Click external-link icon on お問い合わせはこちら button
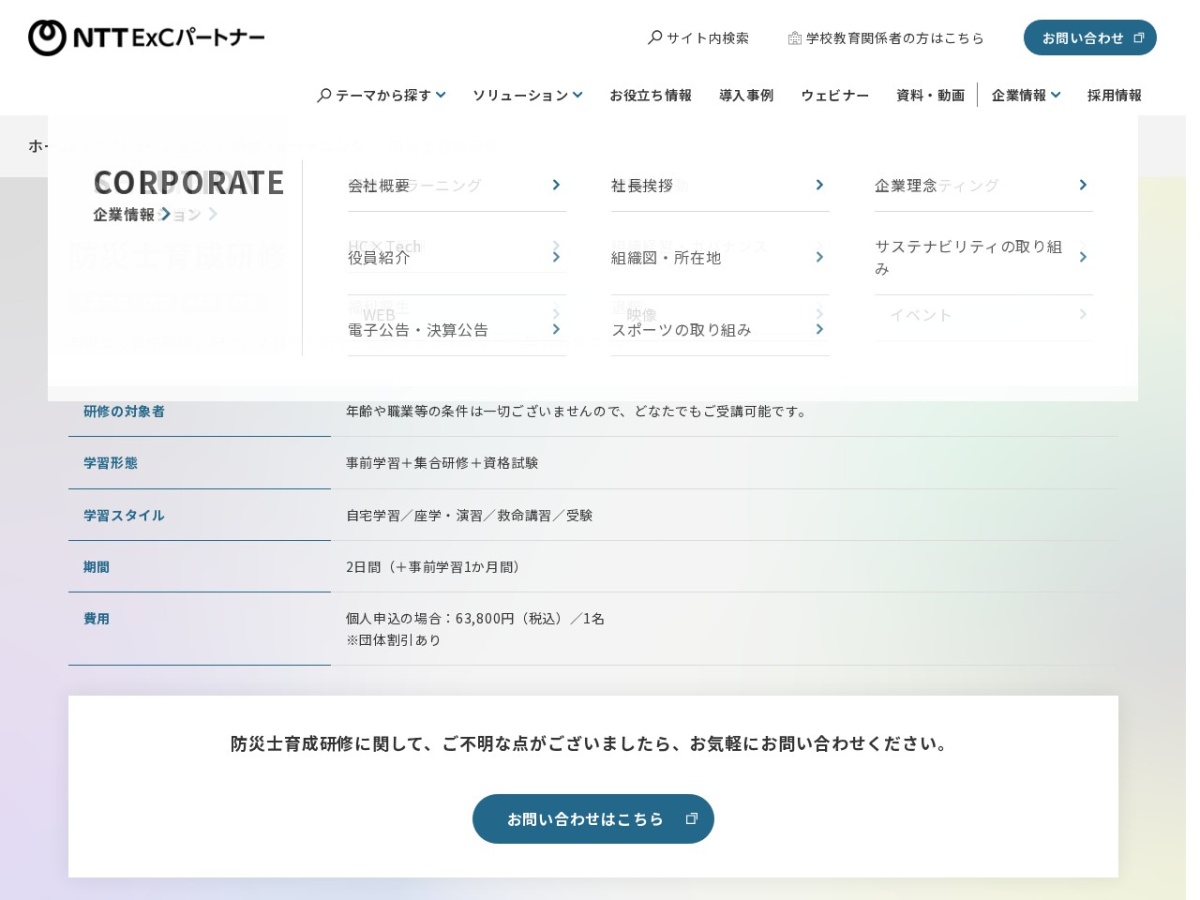1200x900 pixels. (691, 819)
